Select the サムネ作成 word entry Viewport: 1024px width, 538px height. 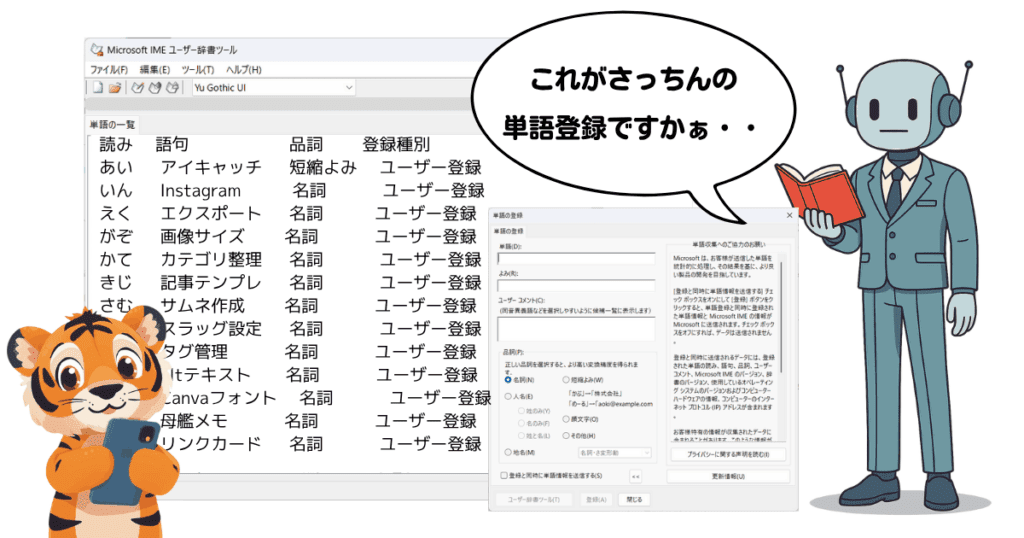[x=202, y=306]
